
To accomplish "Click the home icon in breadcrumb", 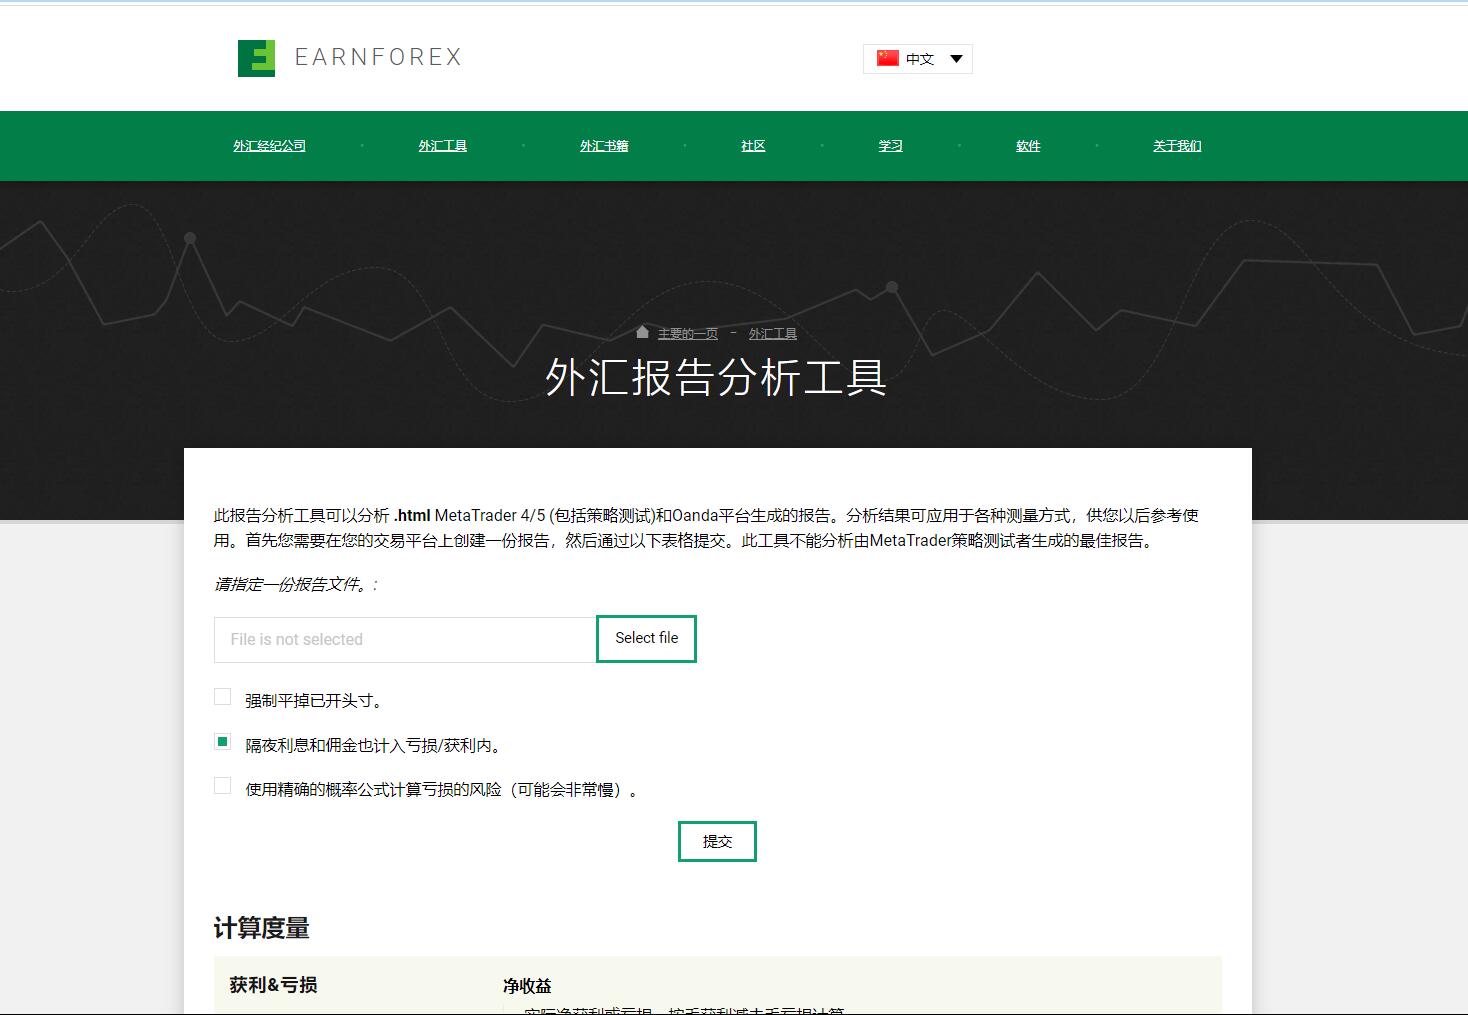I will tap(642, 332).
